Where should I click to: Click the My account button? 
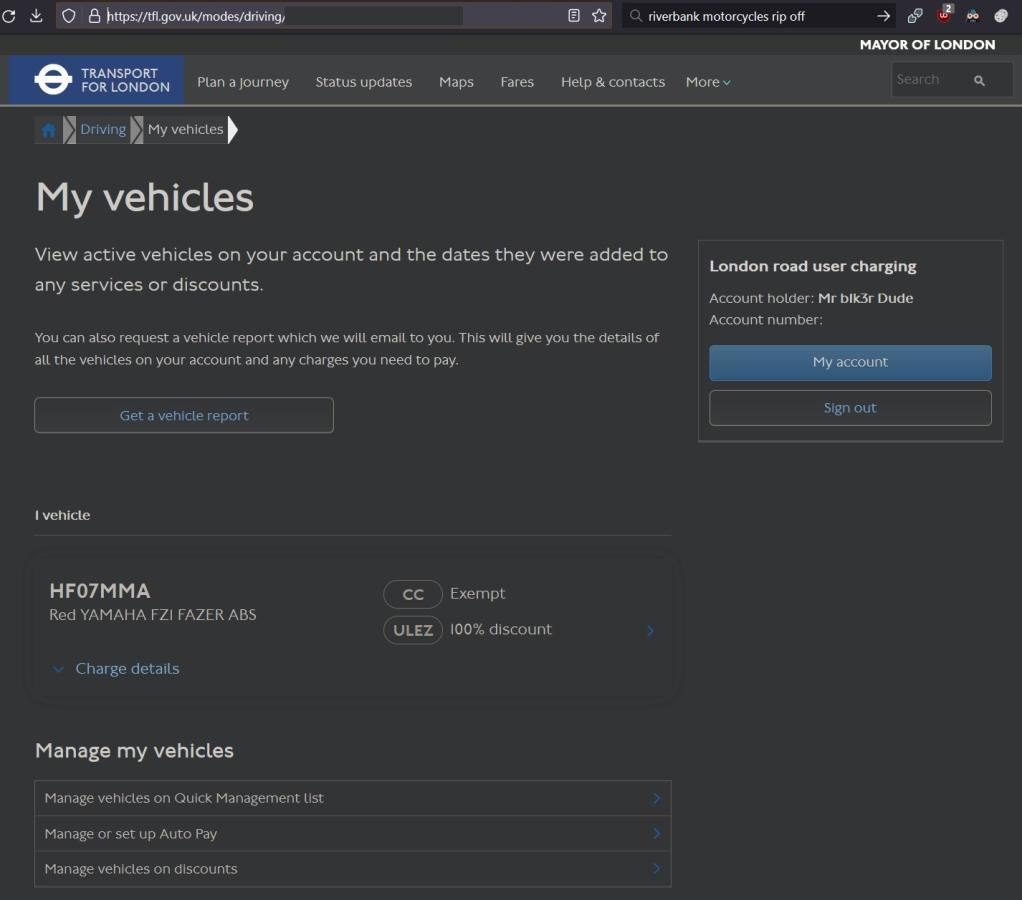tap(850, 362)
